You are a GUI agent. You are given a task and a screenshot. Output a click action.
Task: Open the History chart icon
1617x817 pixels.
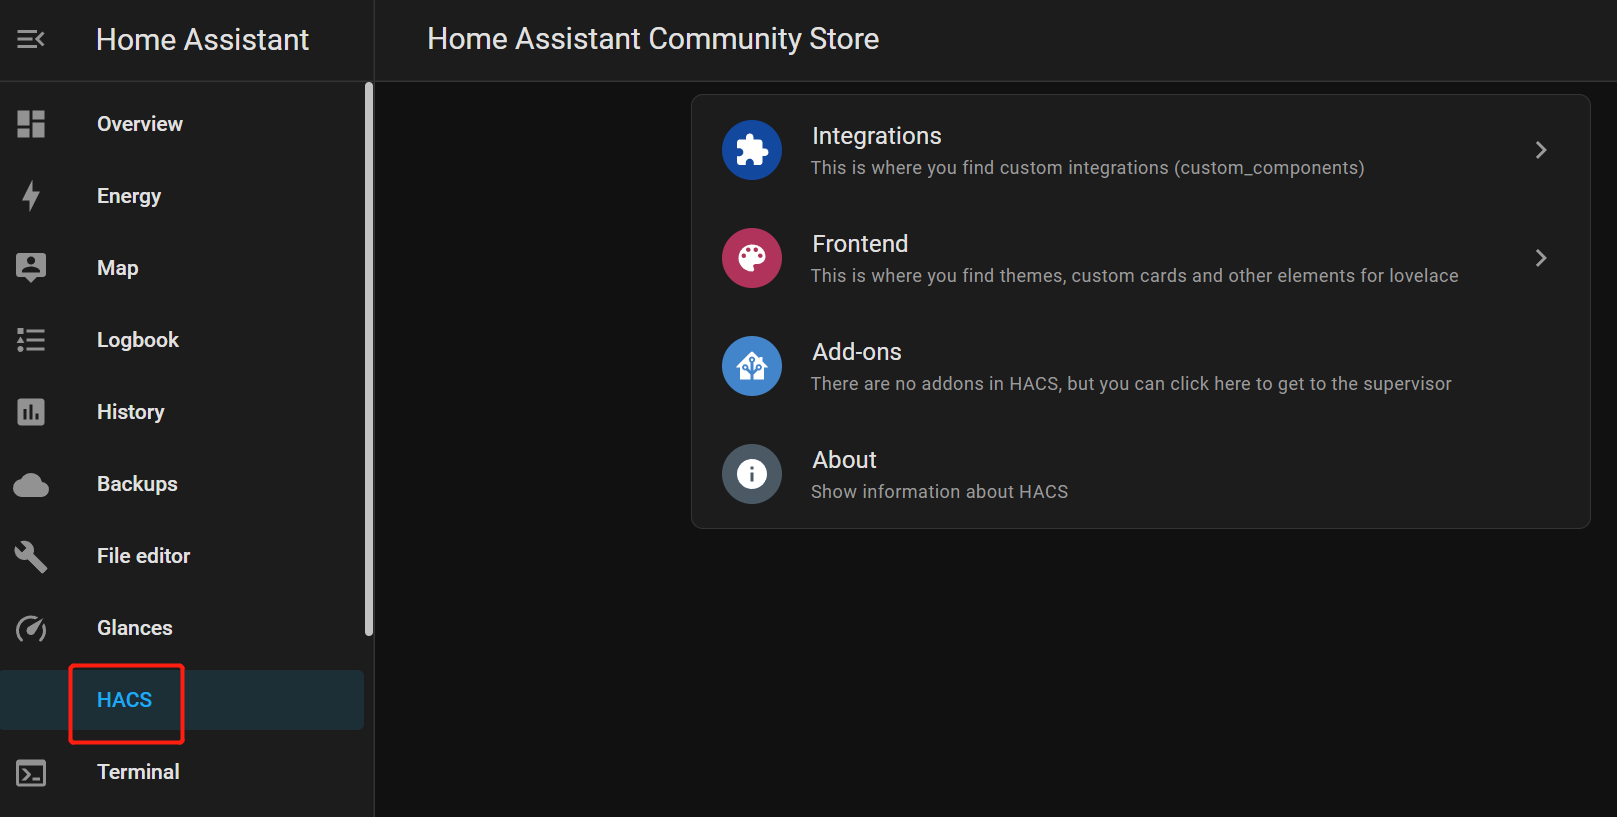coord(31,412)
